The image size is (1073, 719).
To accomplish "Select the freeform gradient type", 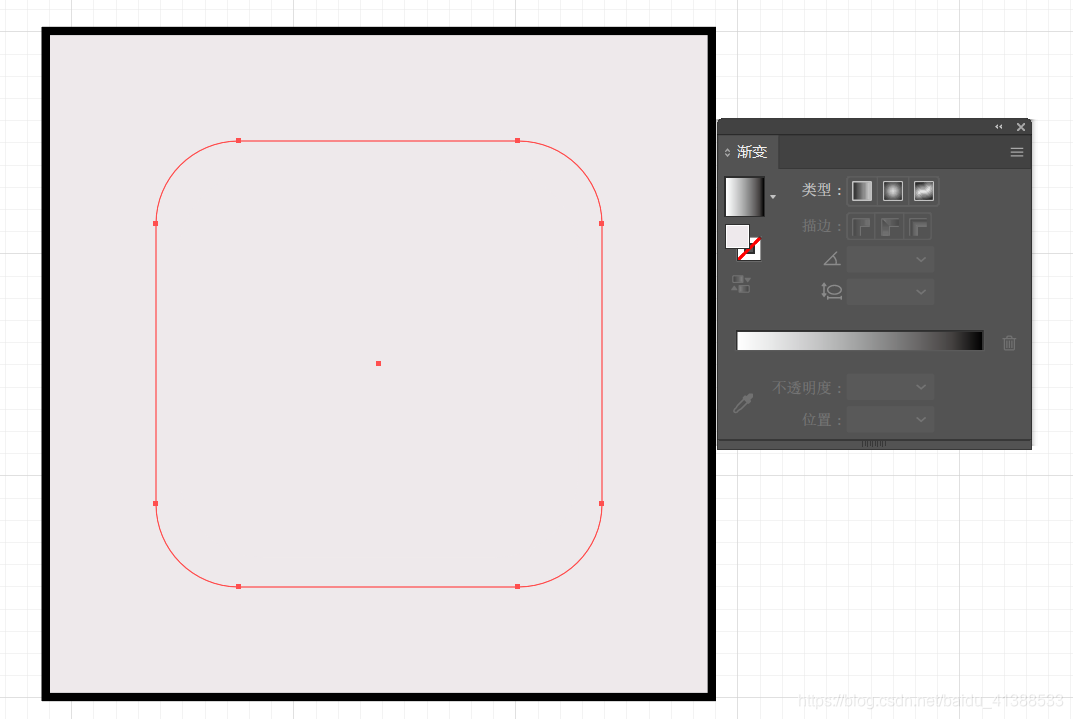I will (x=924, y=191).
